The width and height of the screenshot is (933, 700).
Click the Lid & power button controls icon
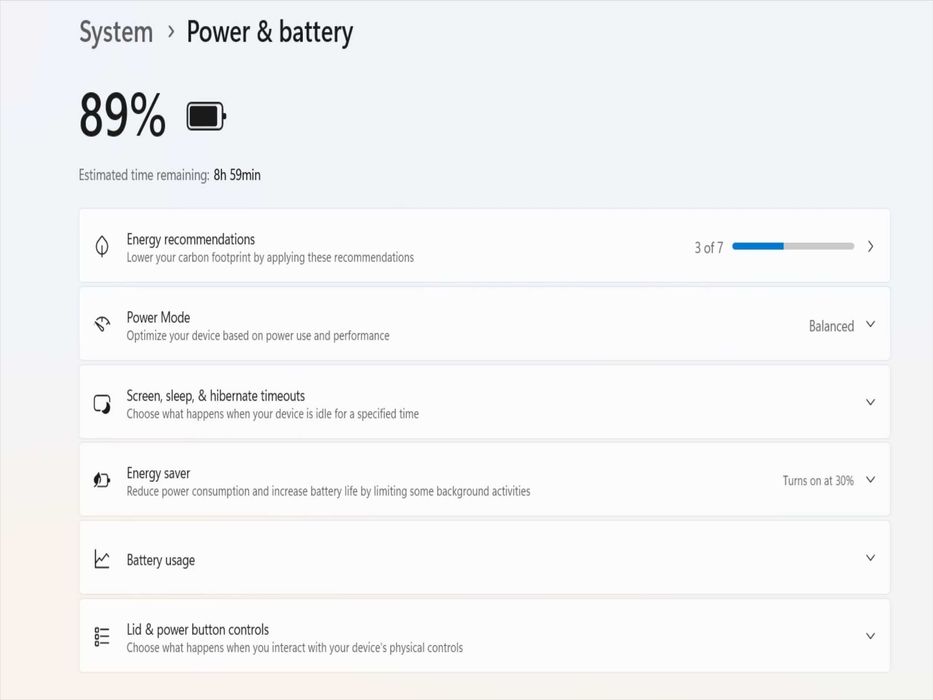click(102, 637)
